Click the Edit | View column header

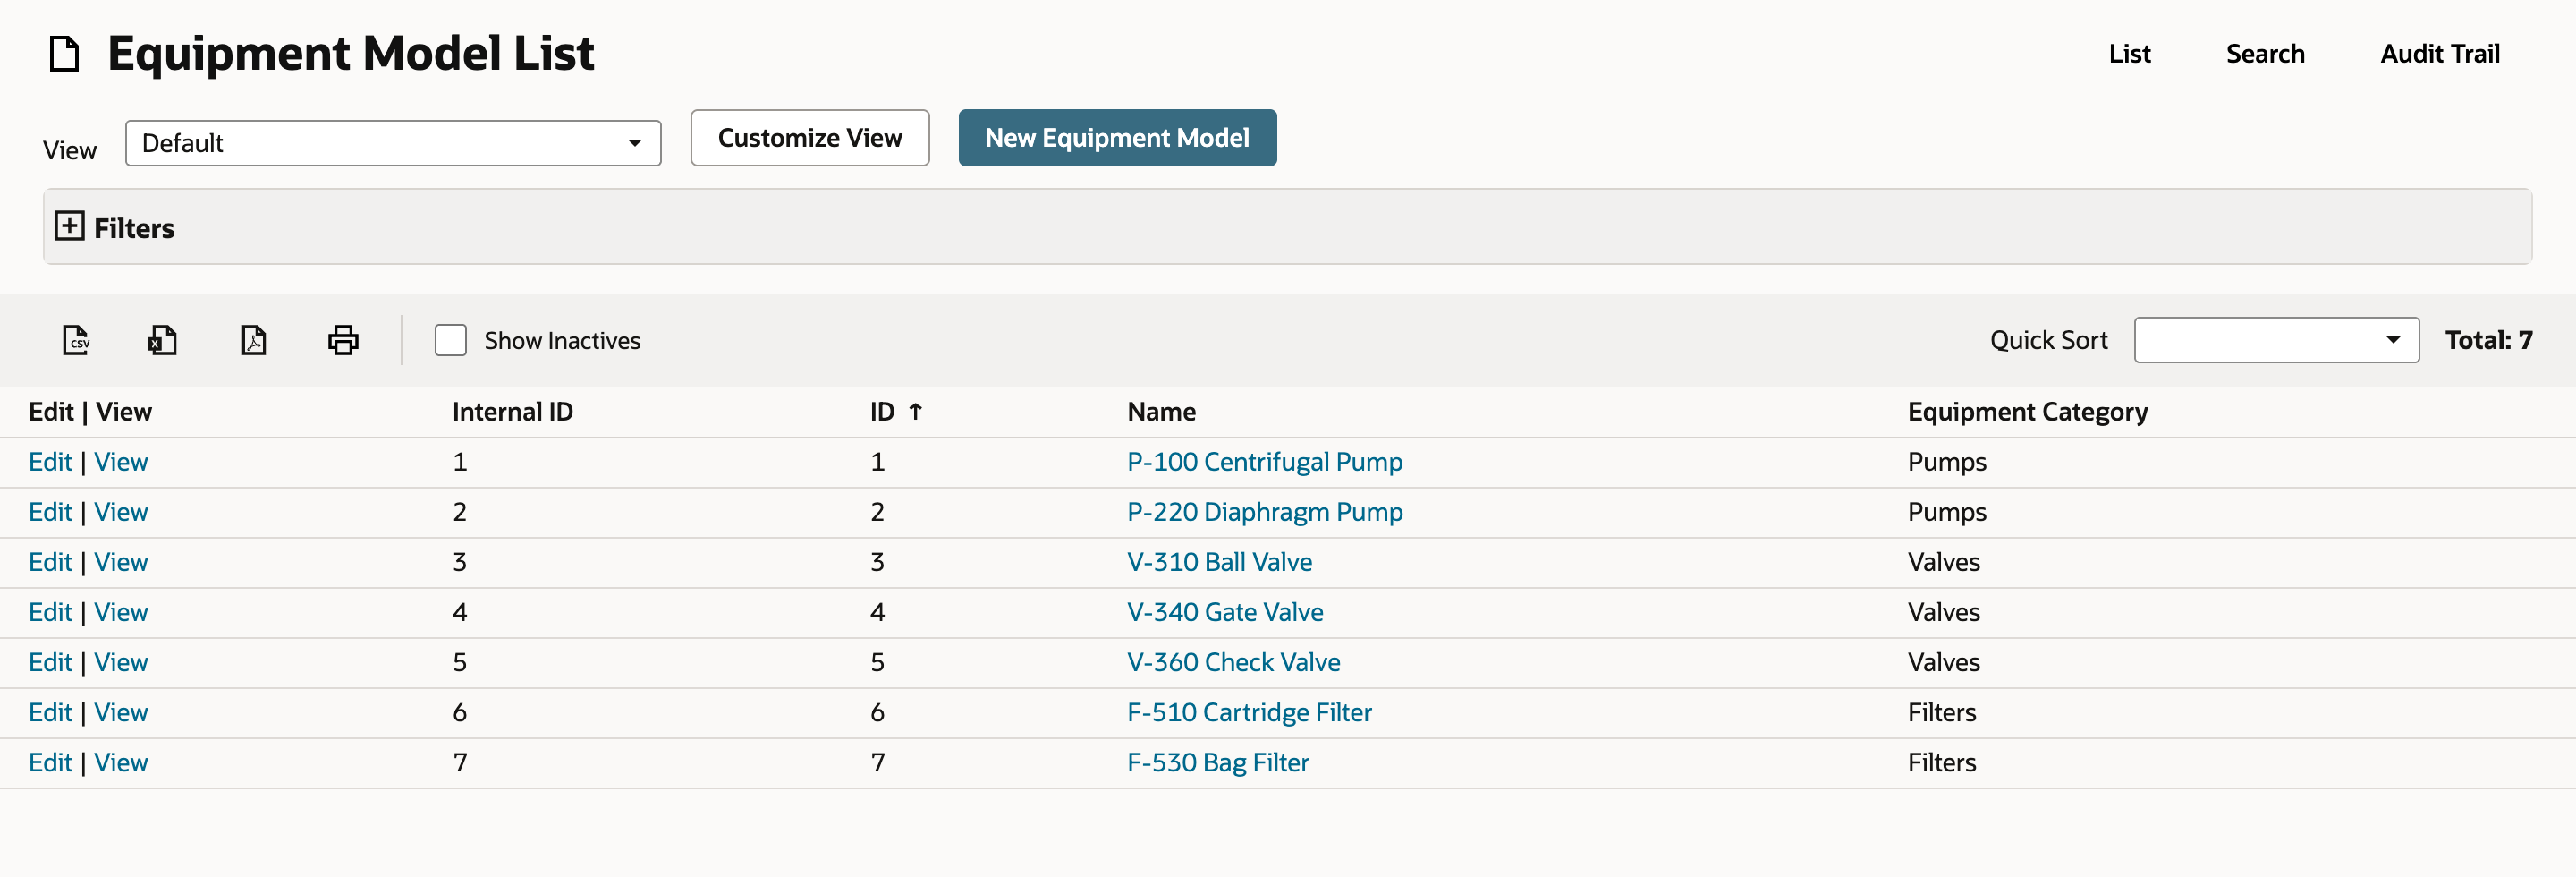point(90,411)
